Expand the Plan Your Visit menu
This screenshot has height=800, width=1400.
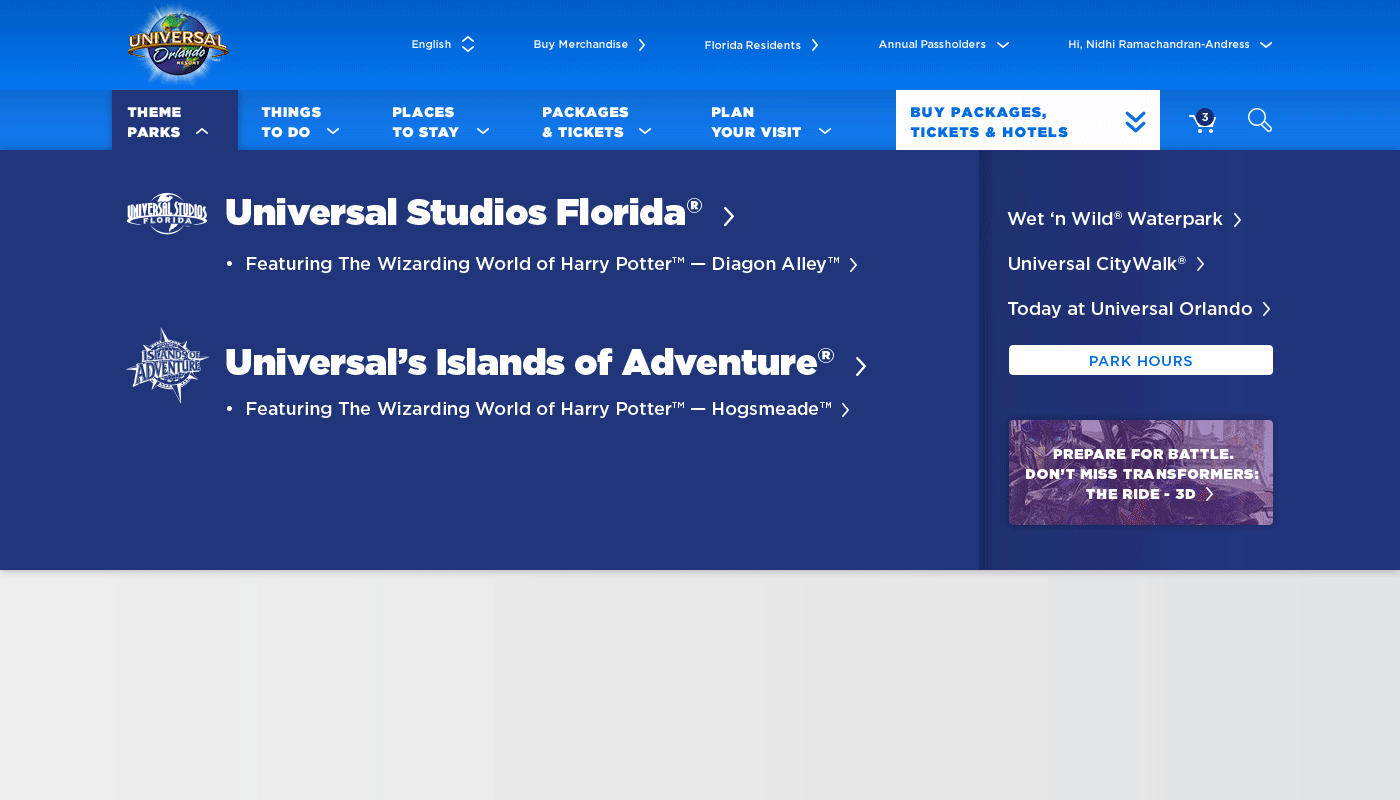[770, 121]
